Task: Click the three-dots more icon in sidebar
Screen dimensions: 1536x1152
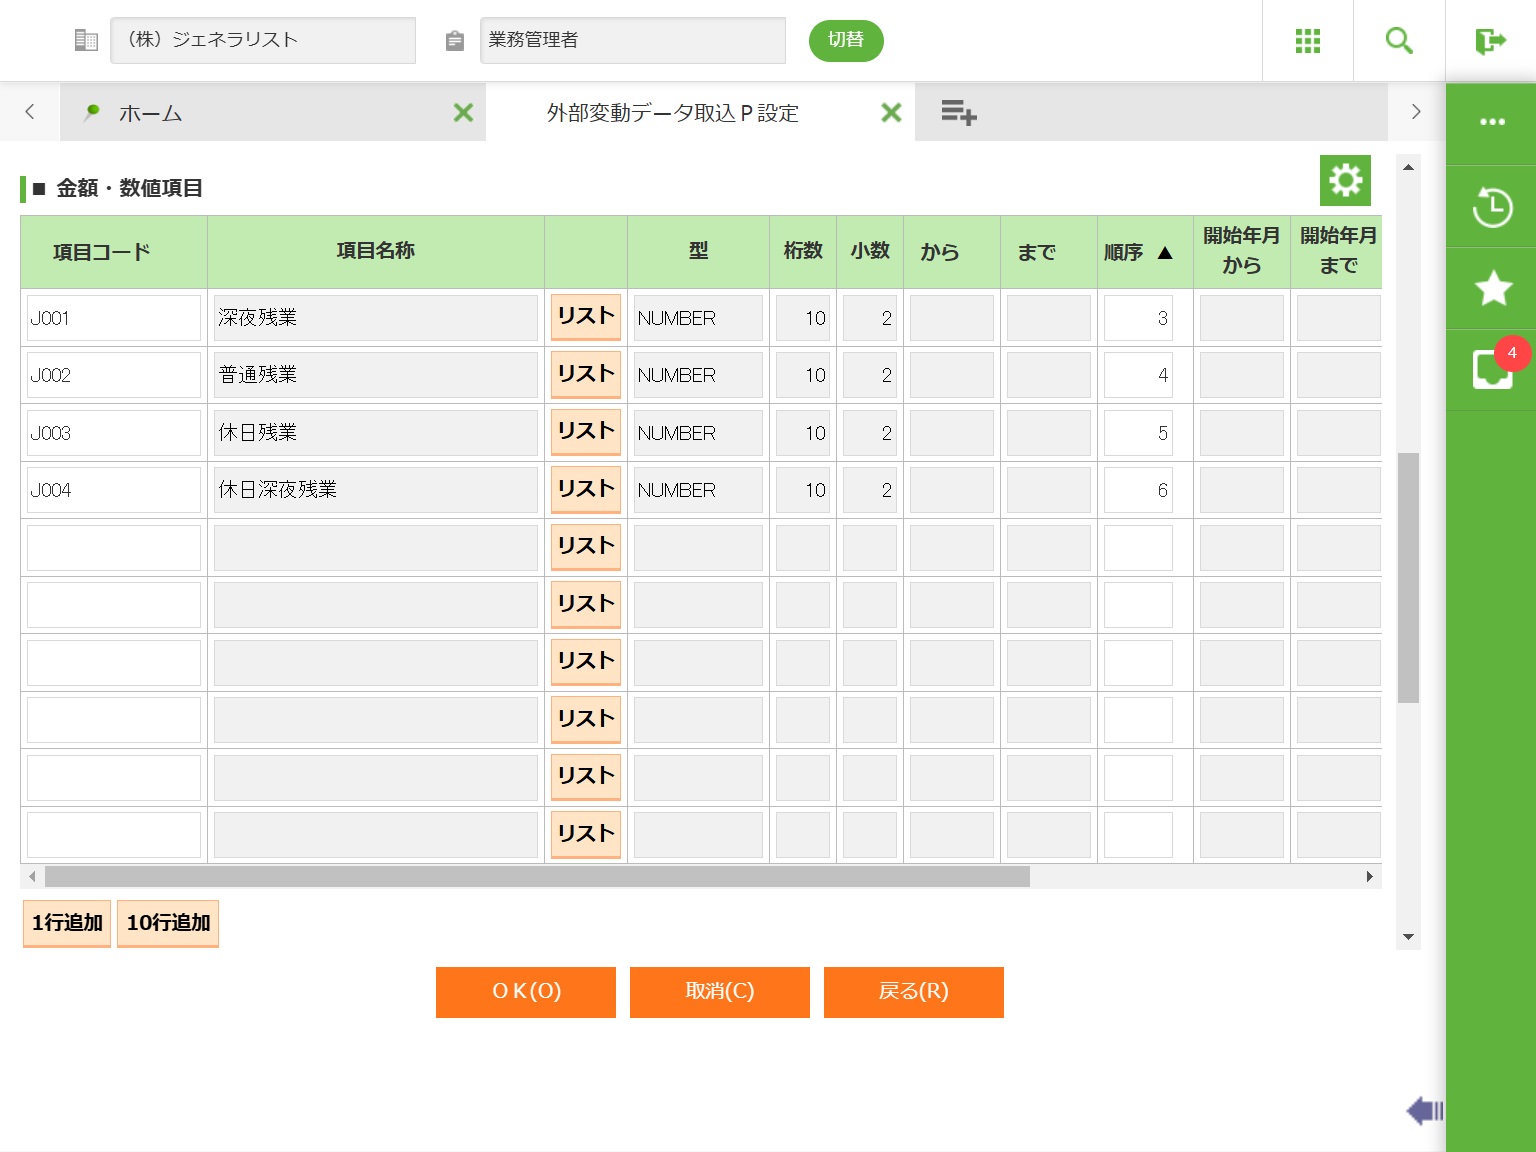Action: [1492, 122]
